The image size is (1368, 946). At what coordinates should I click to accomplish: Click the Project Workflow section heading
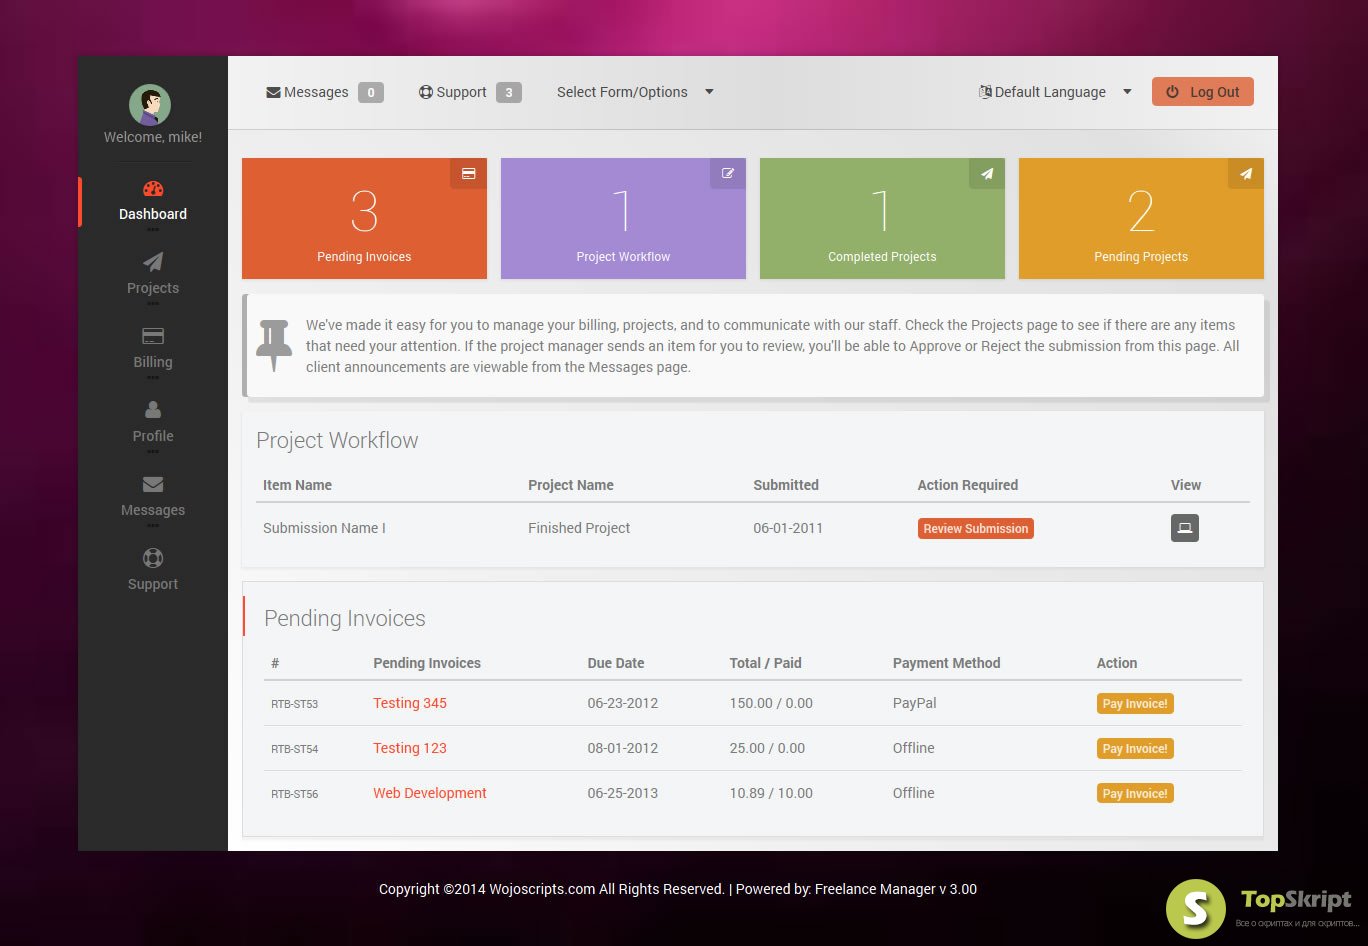click(x=337, y=441)
